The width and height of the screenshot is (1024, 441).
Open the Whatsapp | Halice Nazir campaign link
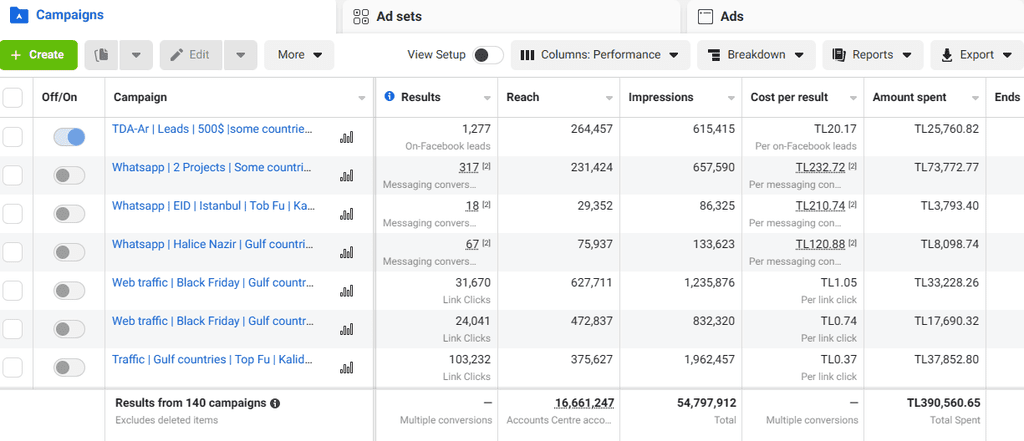tap(212, 244)
